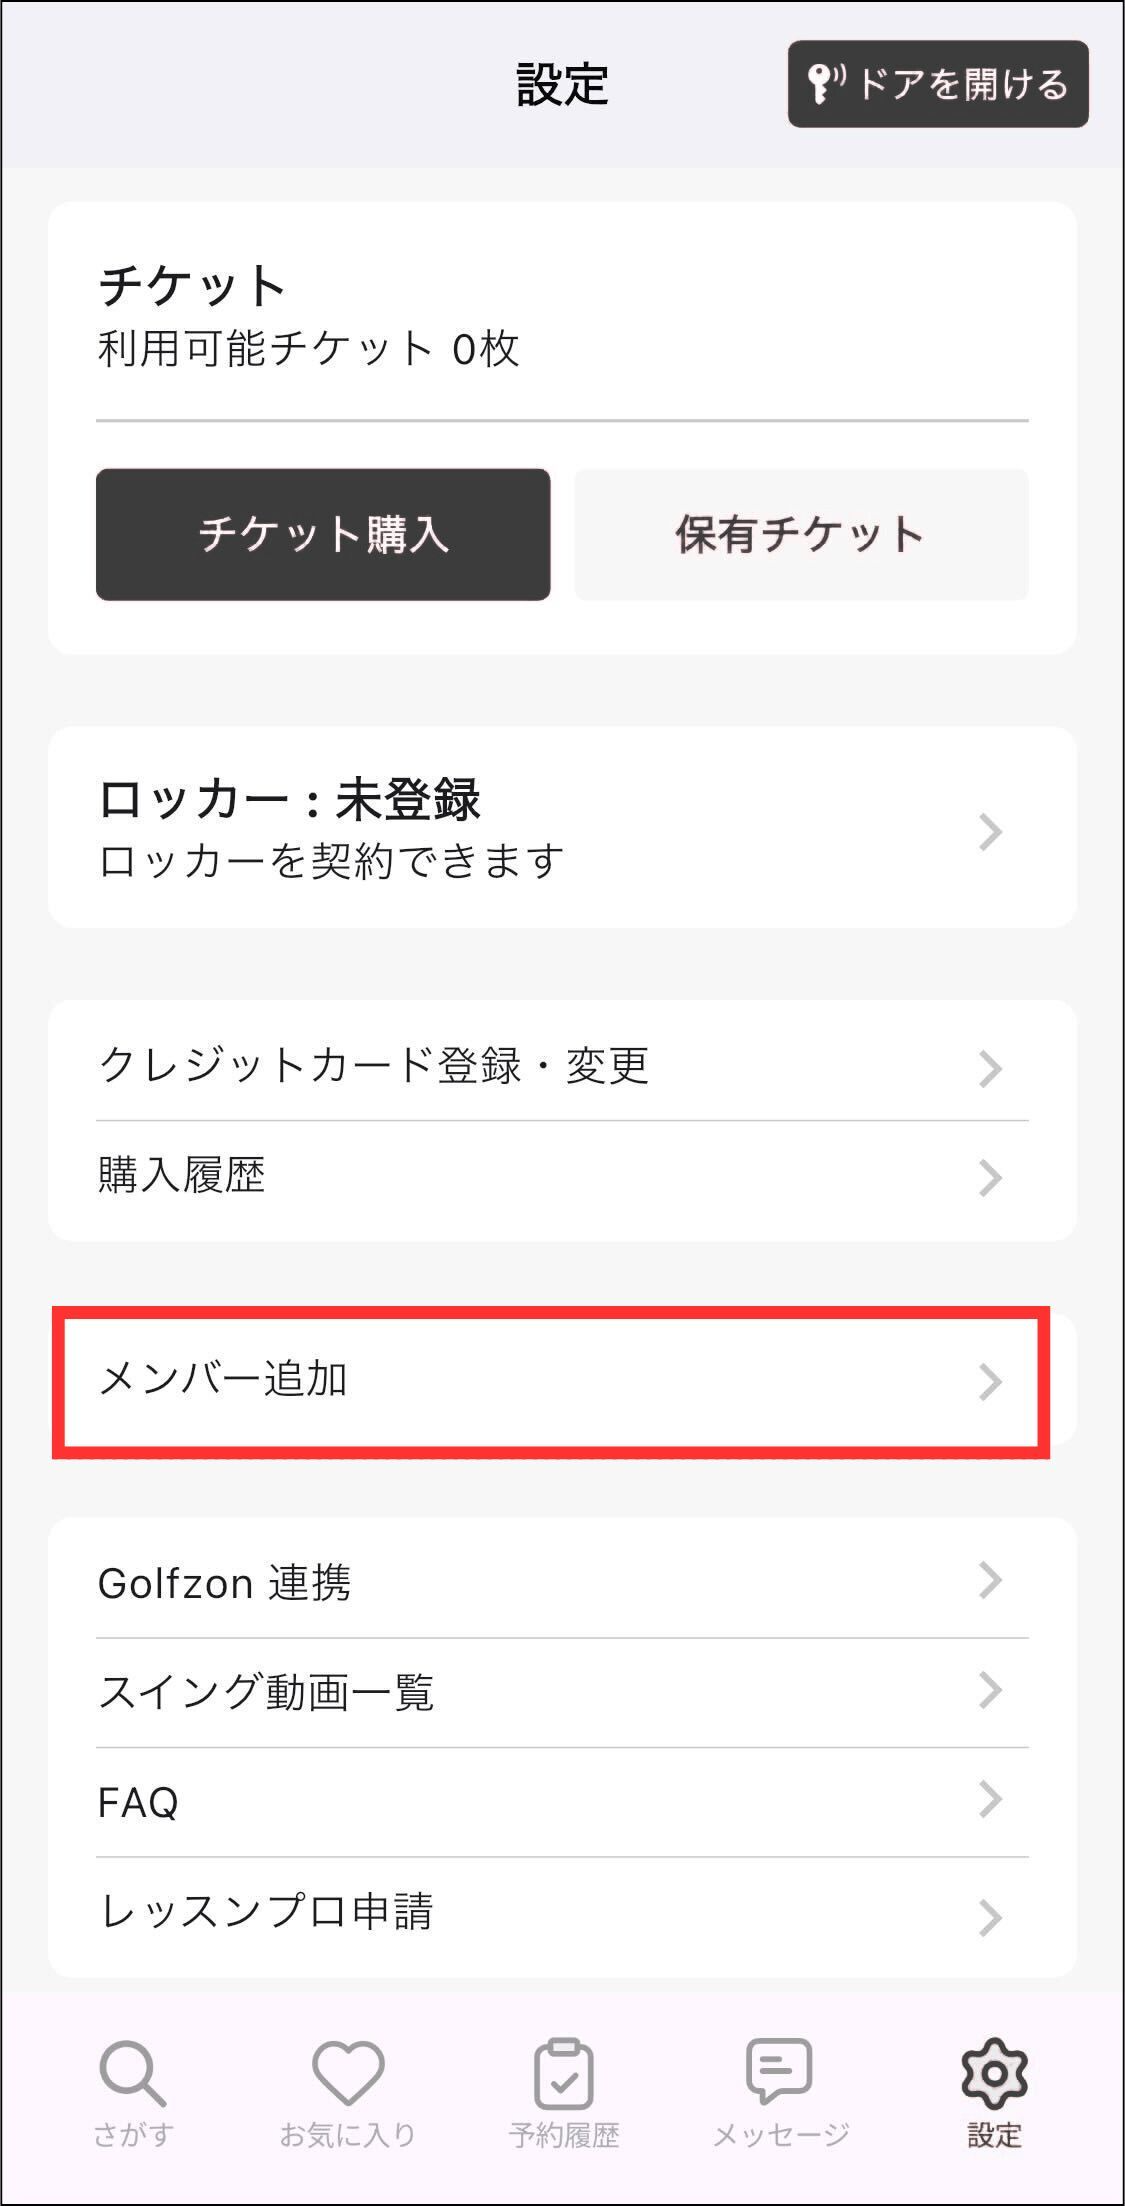Open the FAQ menu item

[x=138, y=1802]
